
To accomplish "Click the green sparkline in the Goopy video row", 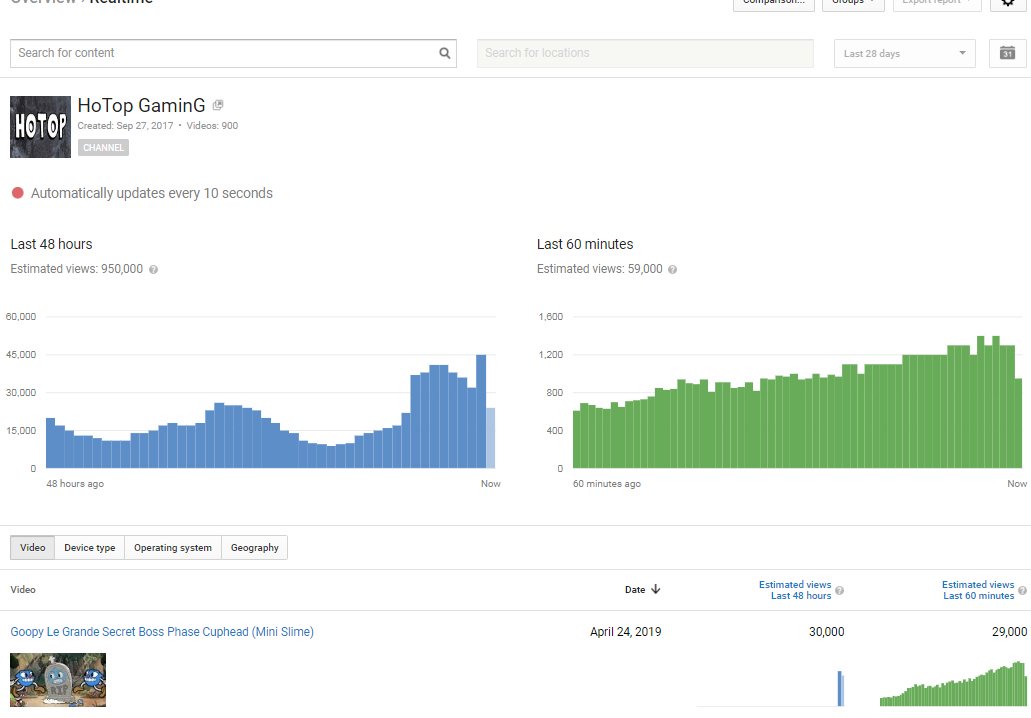I will [x=953, y=684].
